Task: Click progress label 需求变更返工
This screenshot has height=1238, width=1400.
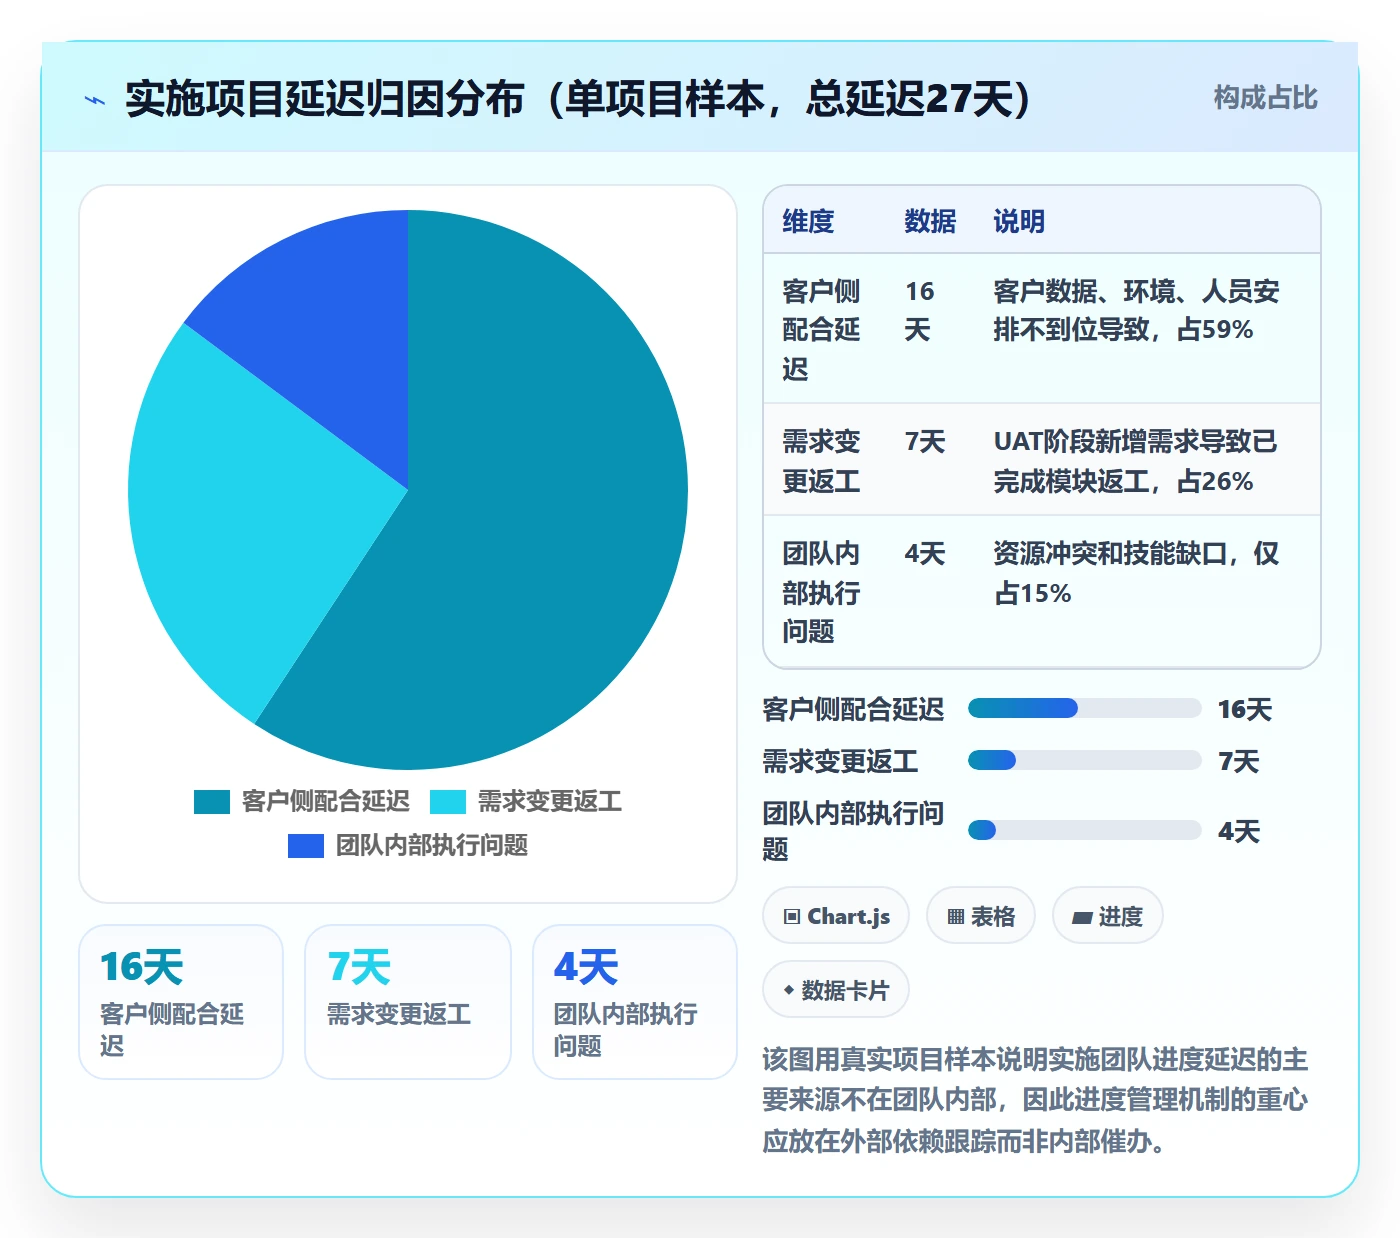Action: click(x=840, y=762)
